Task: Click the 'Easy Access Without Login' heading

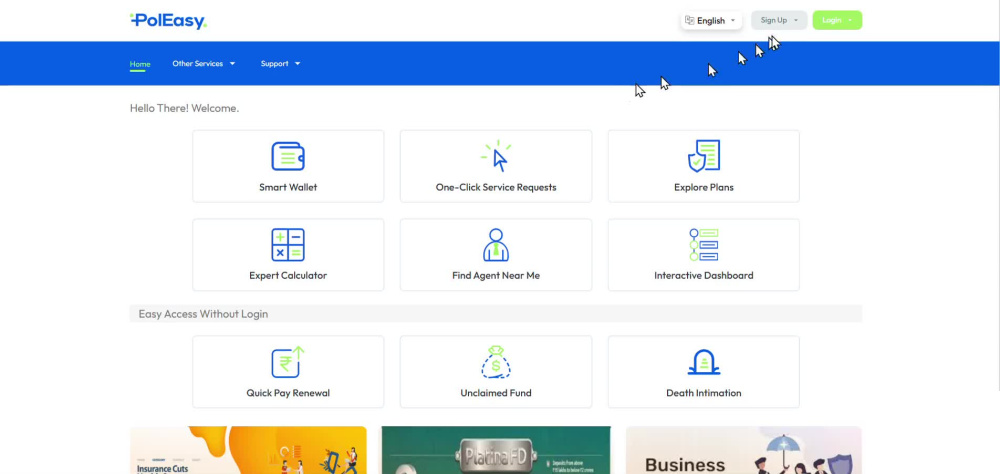Action: (203, 314)
